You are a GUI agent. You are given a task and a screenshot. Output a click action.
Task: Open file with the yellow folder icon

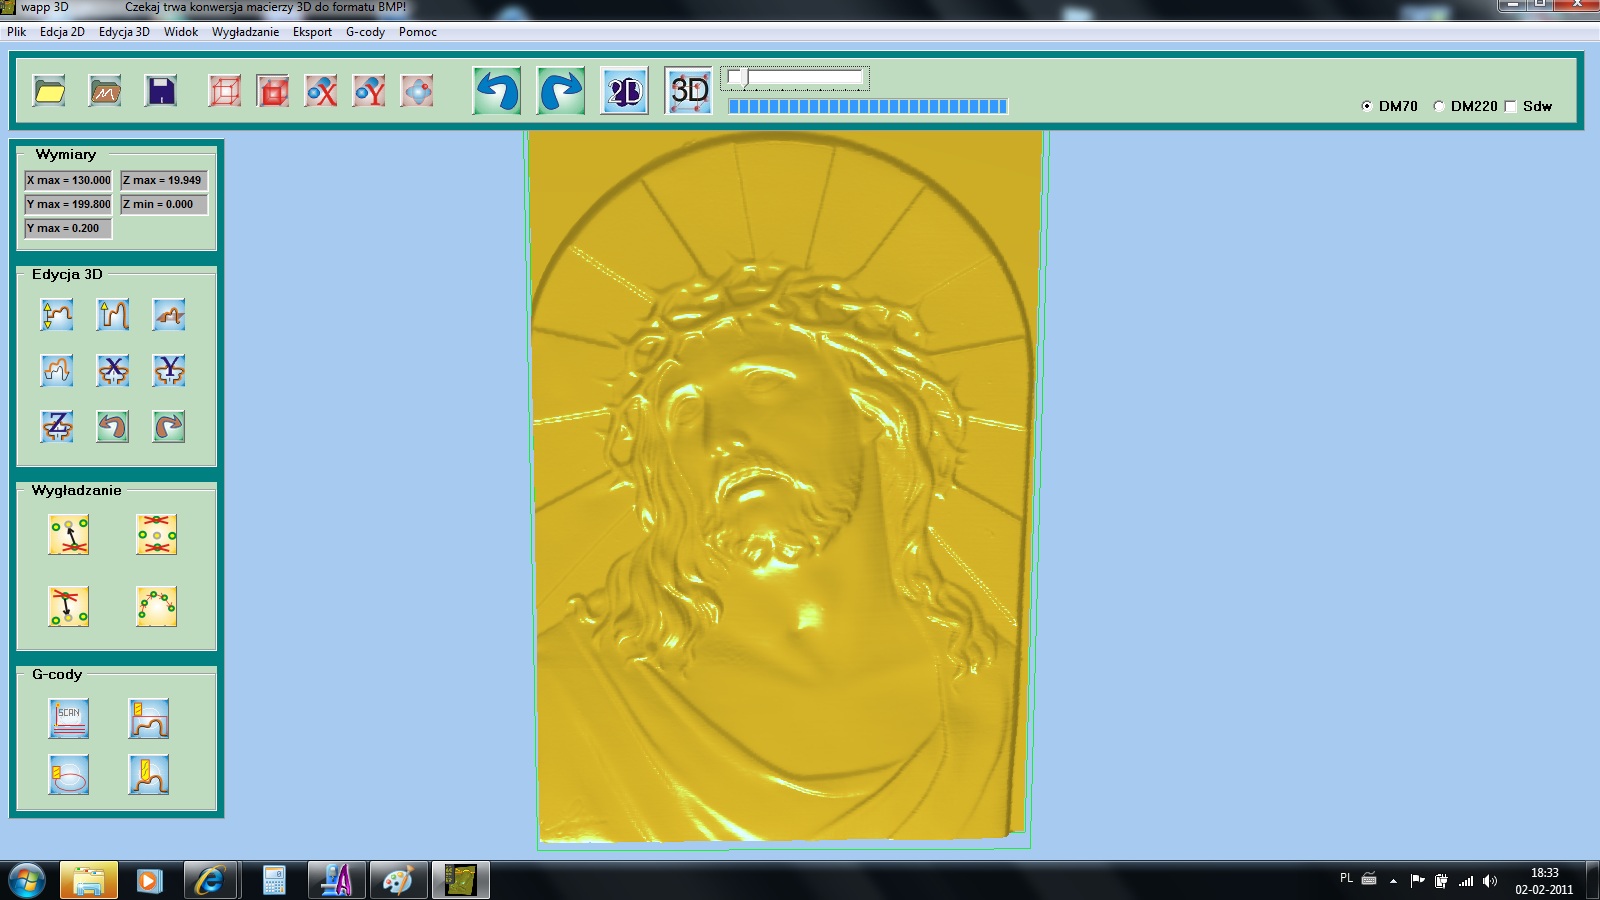[x=49, y=91]
